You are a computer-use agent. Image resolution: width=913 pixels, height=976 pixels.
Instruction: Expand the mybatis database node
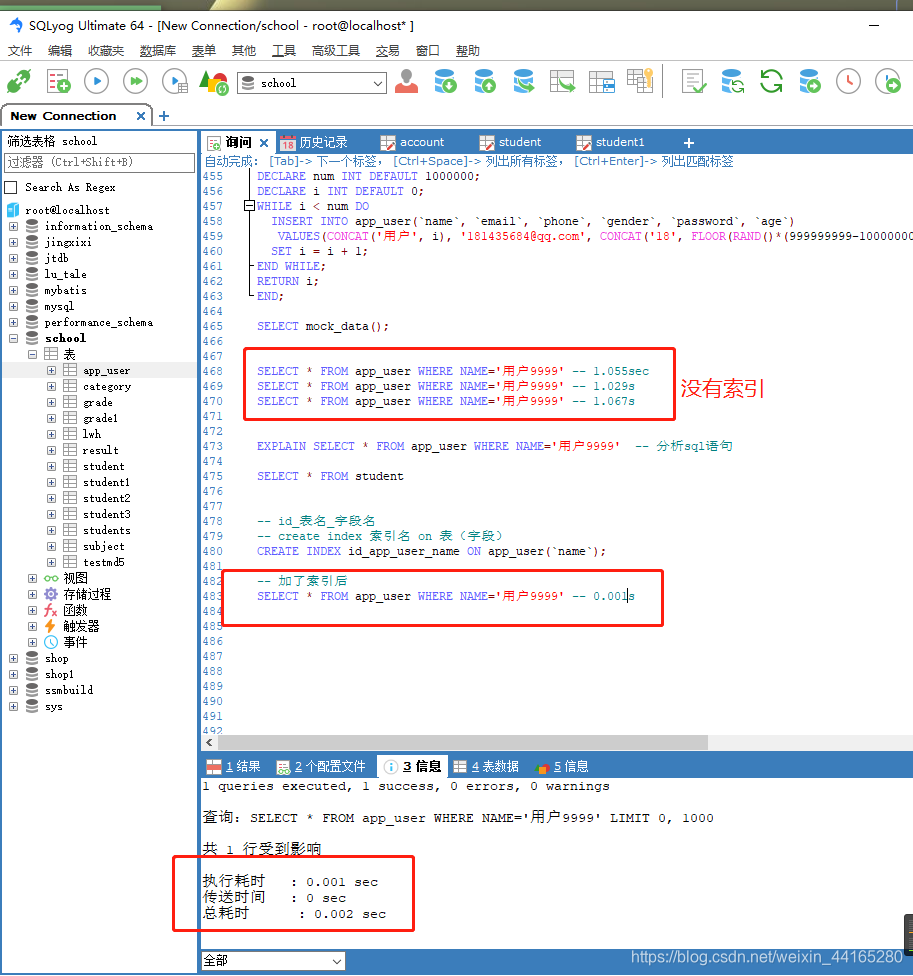[13, 290]
